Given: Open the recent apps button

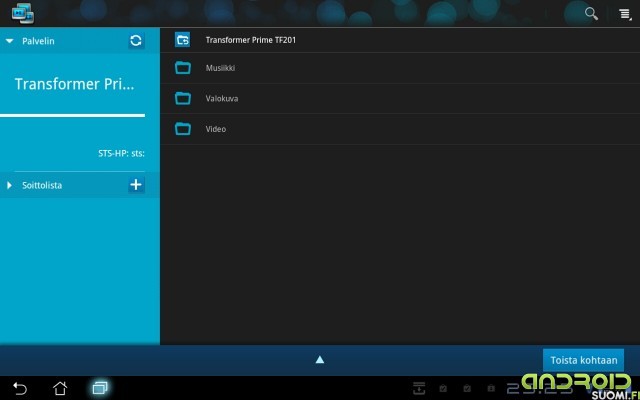Looking at the screenshot, I should click(100, 388).
